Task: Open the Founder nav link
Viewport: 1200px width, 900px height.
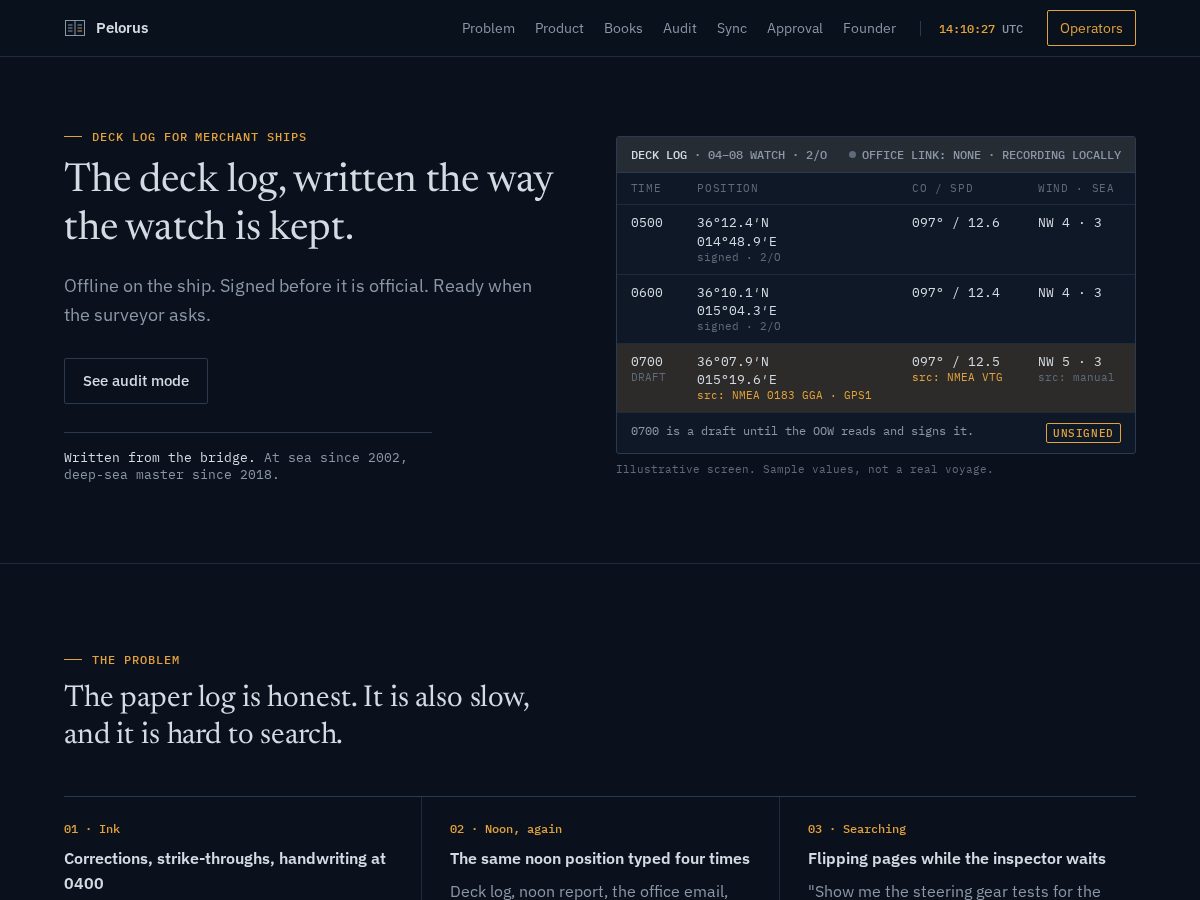Action: click(x=869, y=28)
